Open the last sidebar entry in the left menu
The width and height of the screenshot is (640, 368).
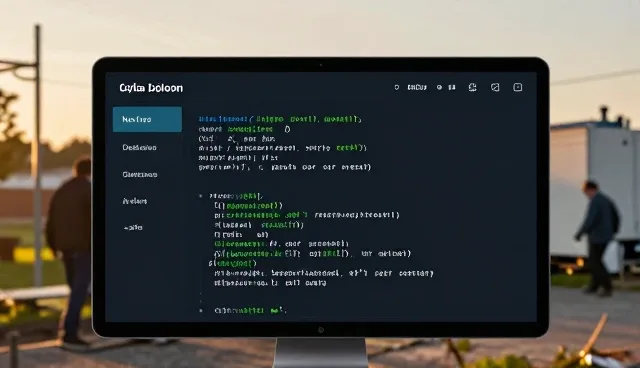coord(133,227)
